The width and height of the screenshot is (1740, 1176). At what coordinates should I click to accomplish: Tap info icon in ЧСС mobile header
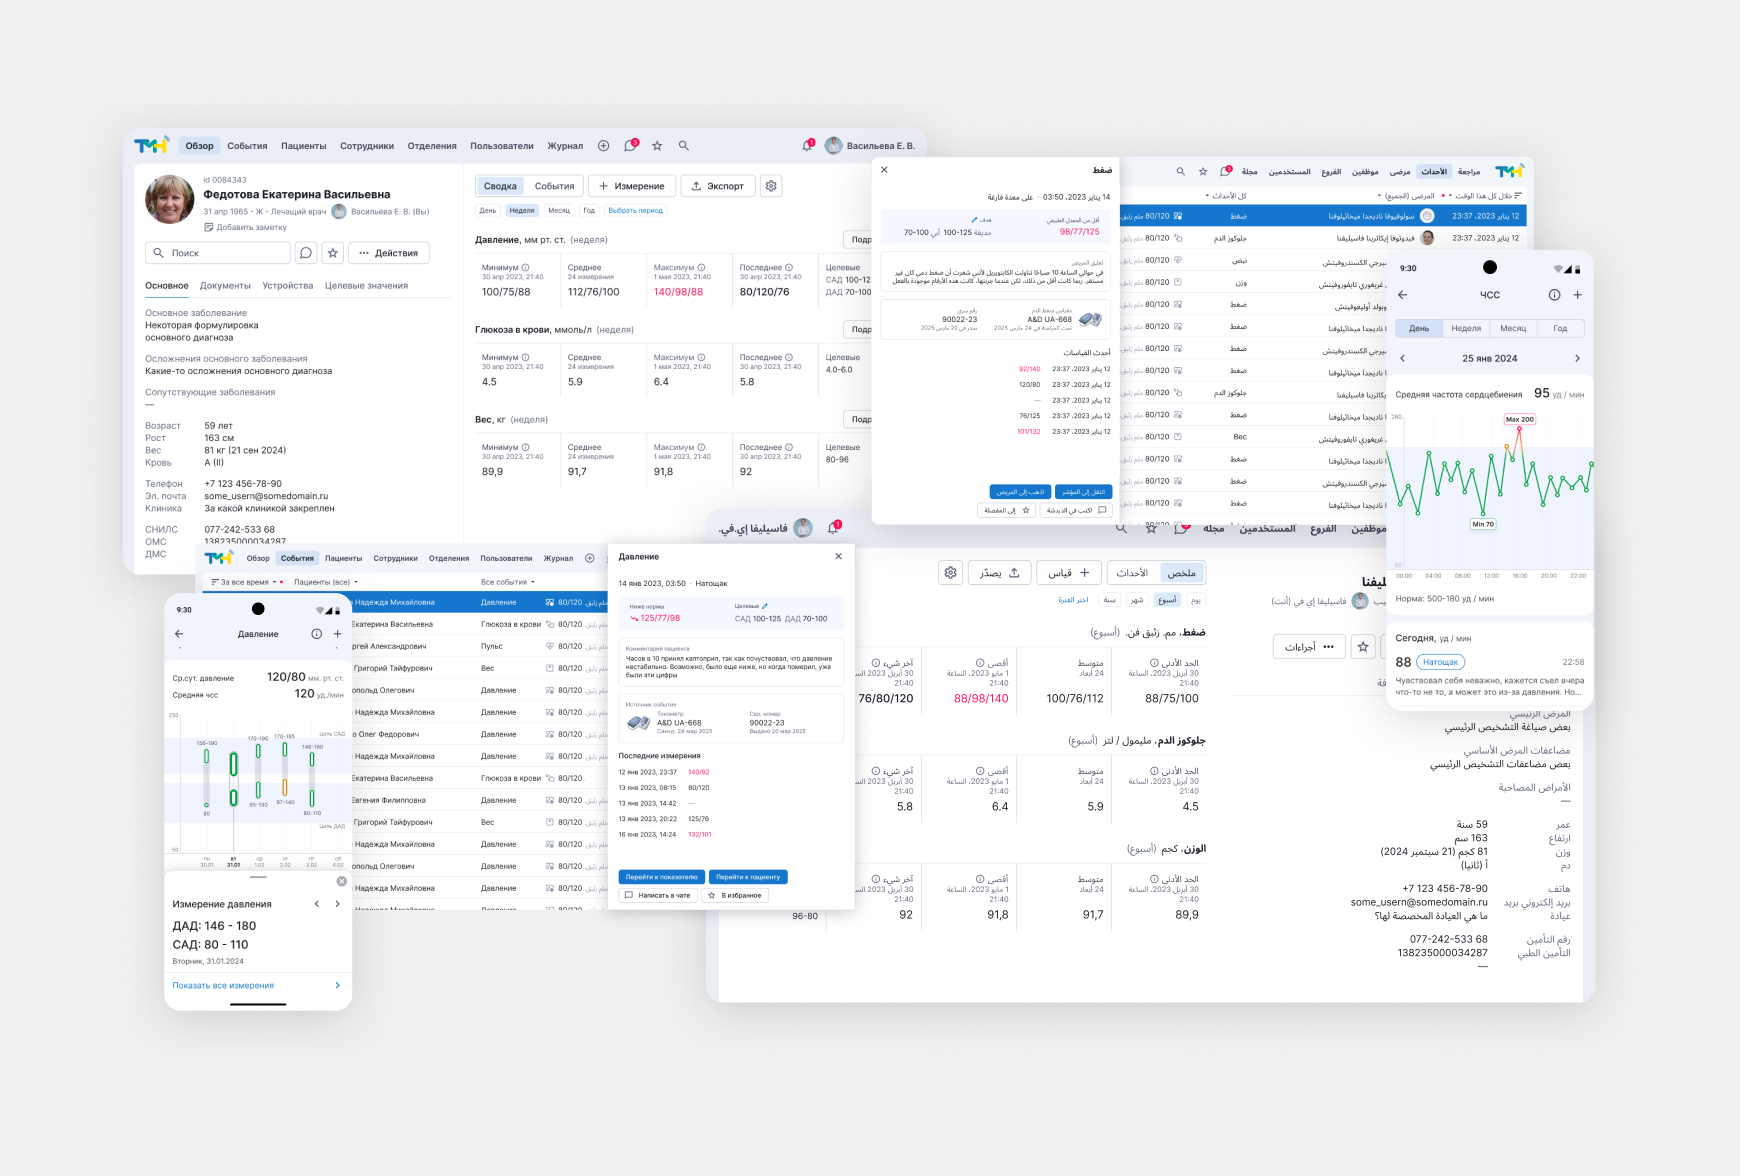(x=1554, y=295)
